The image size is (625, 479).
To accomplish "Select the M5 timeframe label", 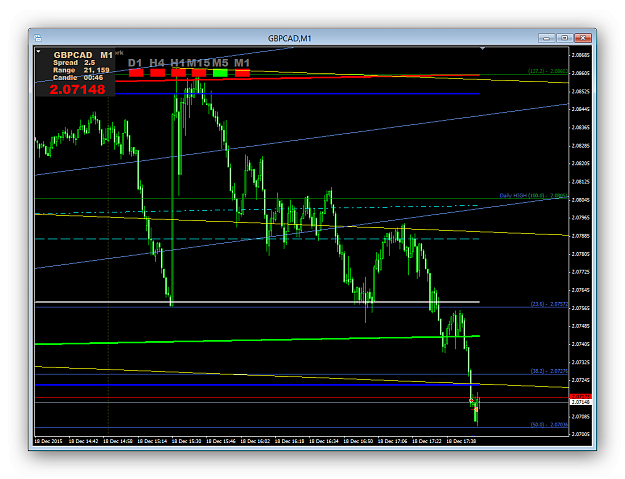I will tap(220, 63).
